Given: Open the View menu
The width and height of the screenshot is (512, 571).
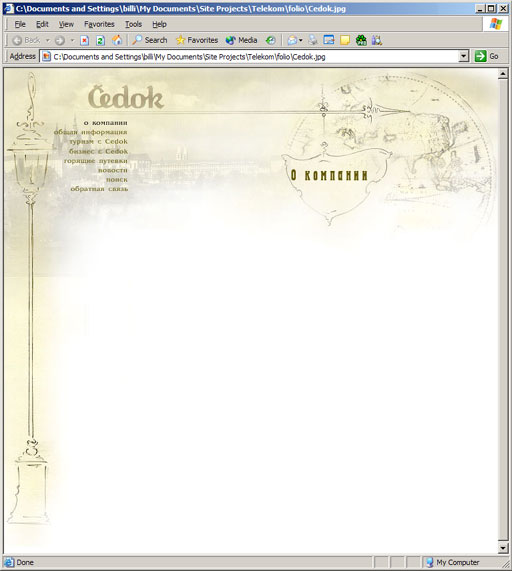Looking at the screenshot, I should tap(66, 24).
